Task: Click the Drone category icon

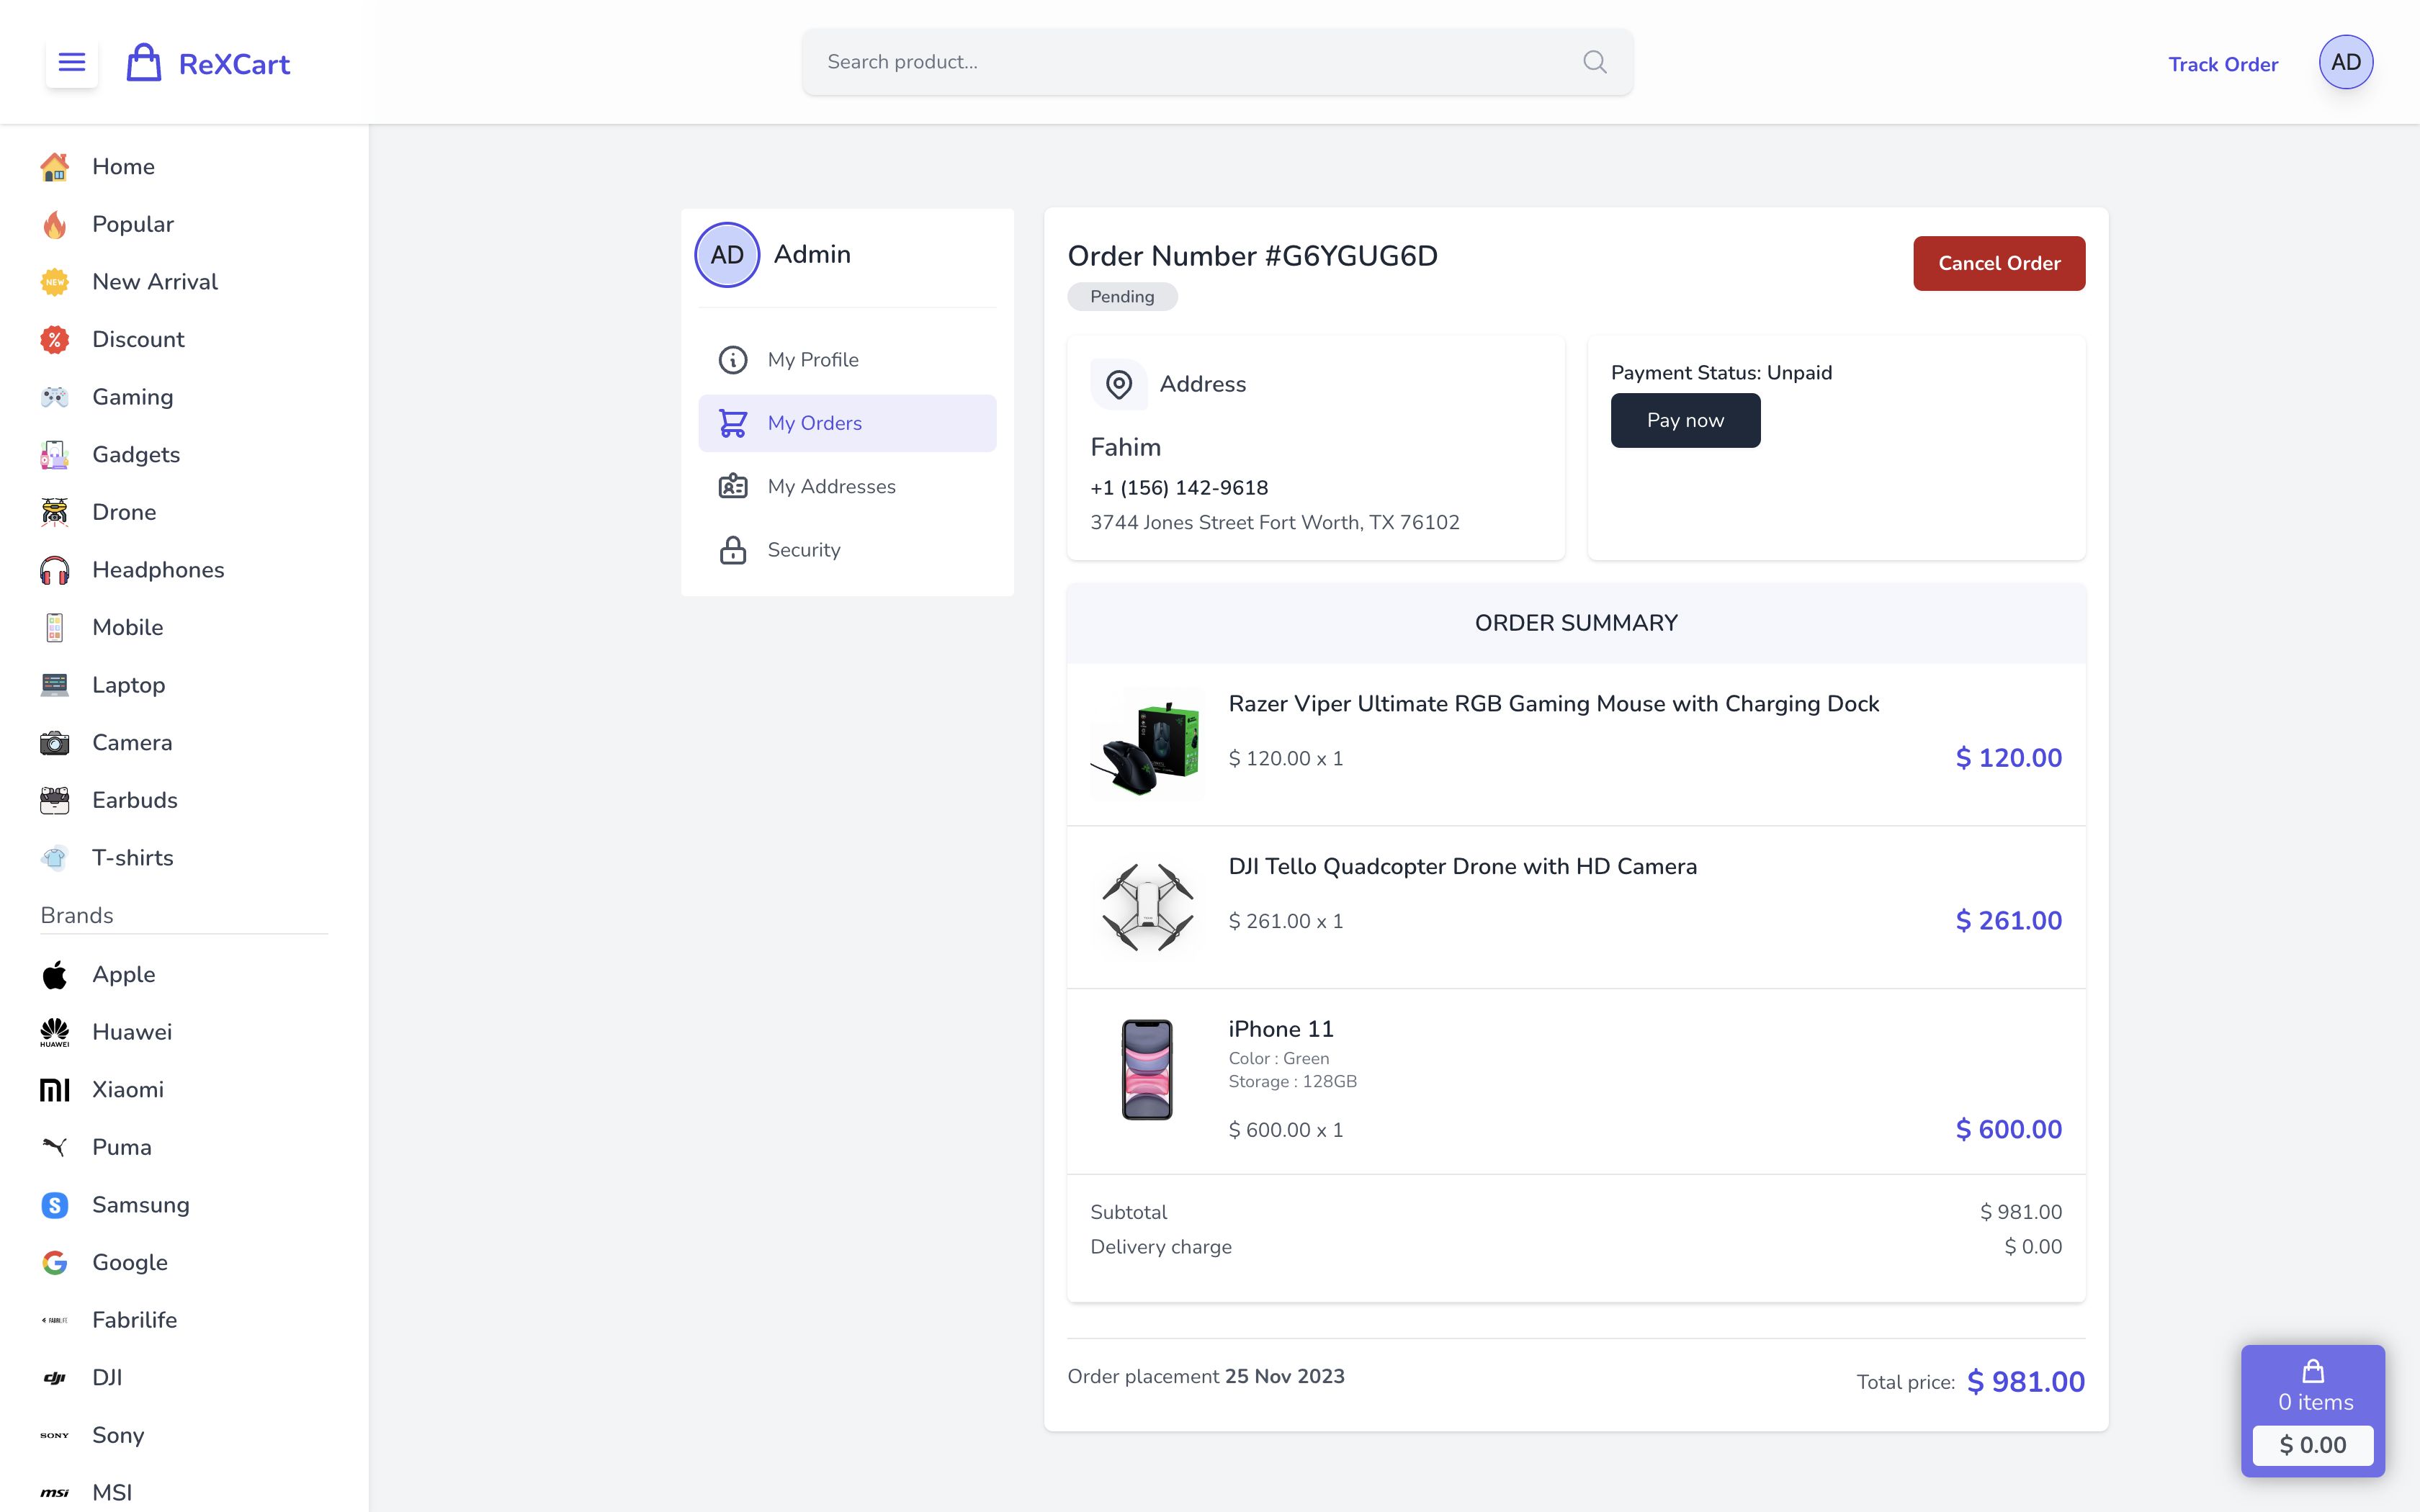Action: pos(55,512)
